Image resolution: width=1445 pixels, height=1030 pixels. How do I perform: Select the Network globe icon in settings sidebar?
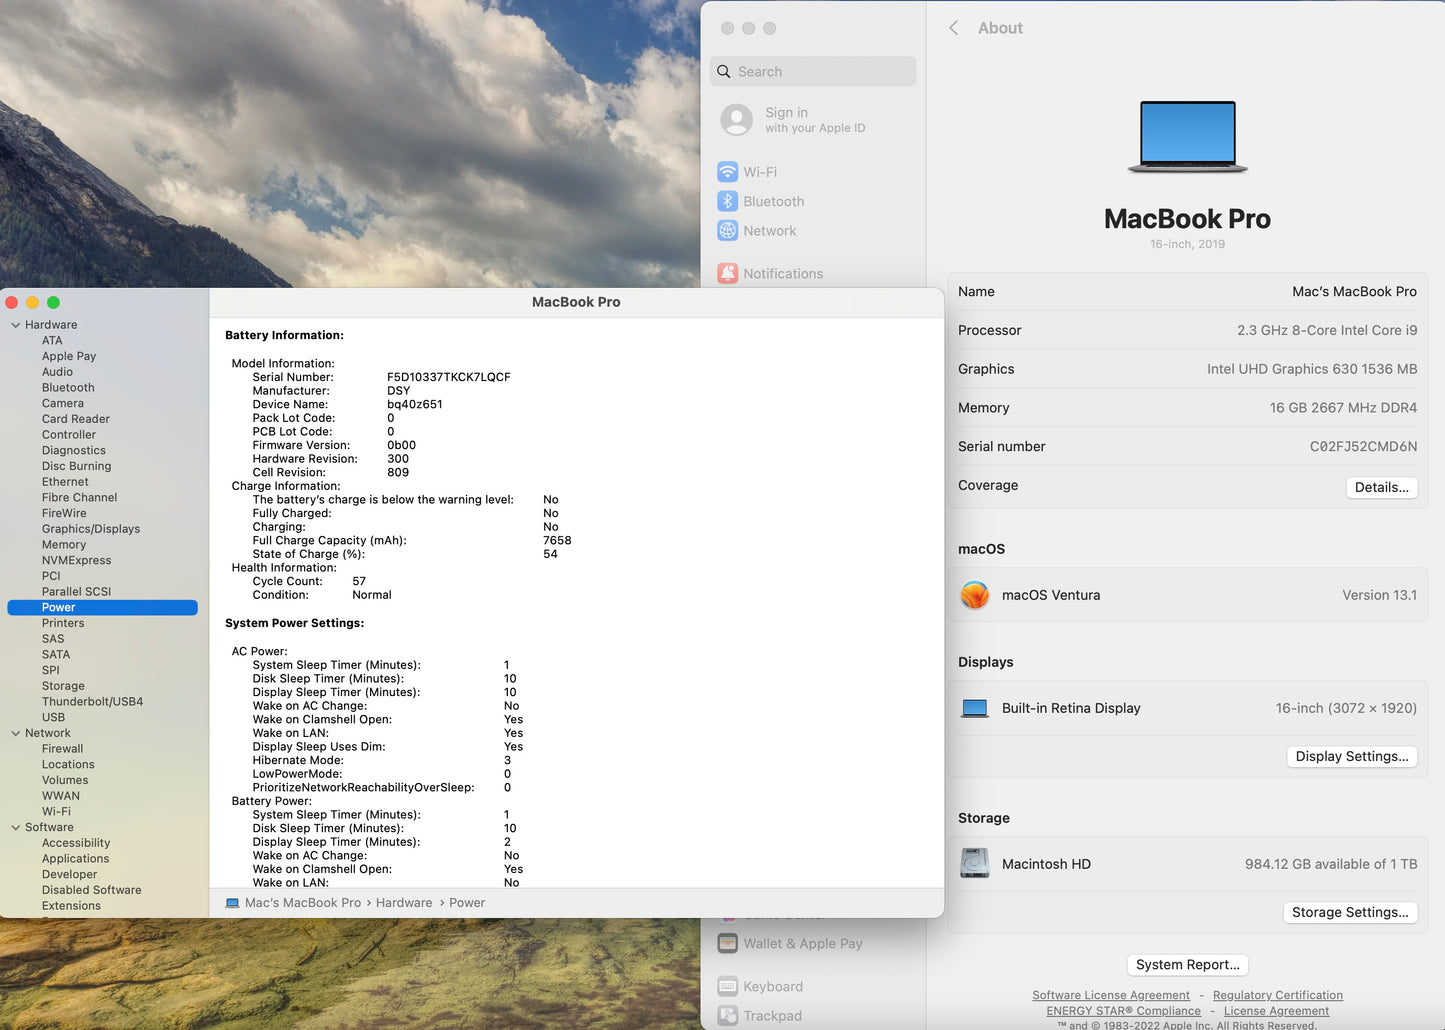pyautogui.click(x=727, y=230)
